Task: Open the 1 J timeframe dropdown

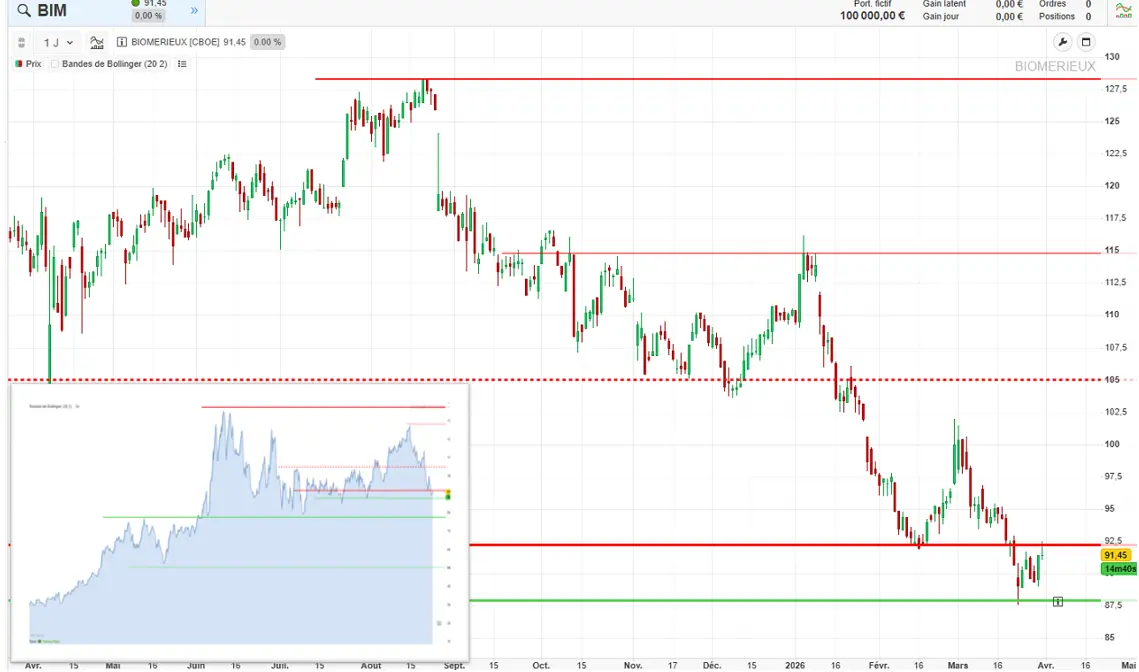Action: [58, 43]
